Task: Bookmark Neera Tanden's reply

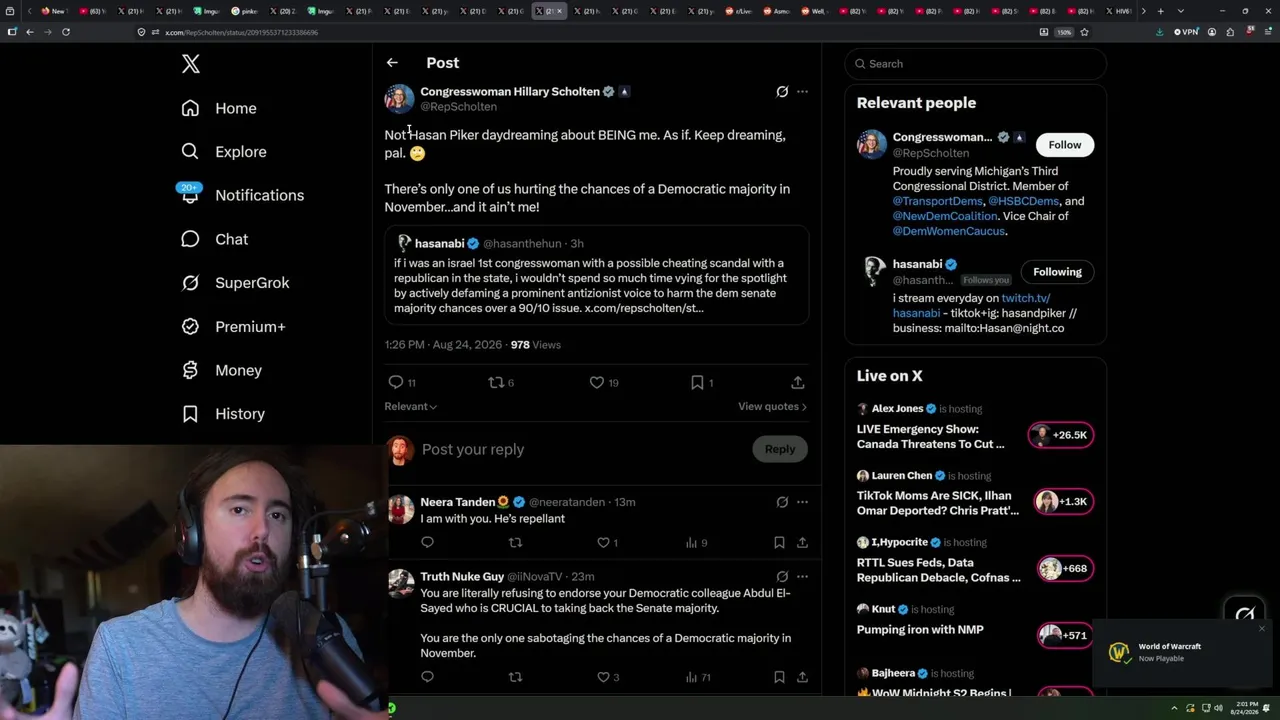Action: (x=779, y=542)
